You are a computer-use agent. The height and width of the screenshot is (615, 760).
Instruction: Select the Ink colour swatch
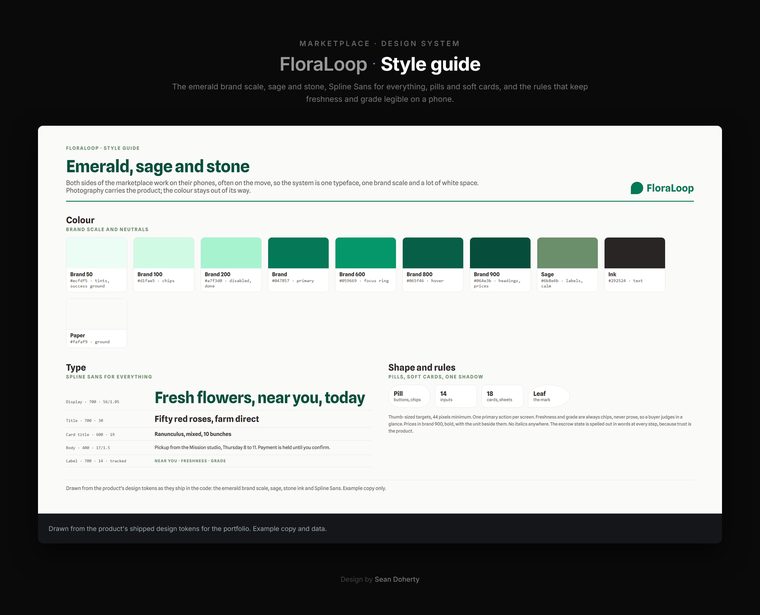point(635,264)
